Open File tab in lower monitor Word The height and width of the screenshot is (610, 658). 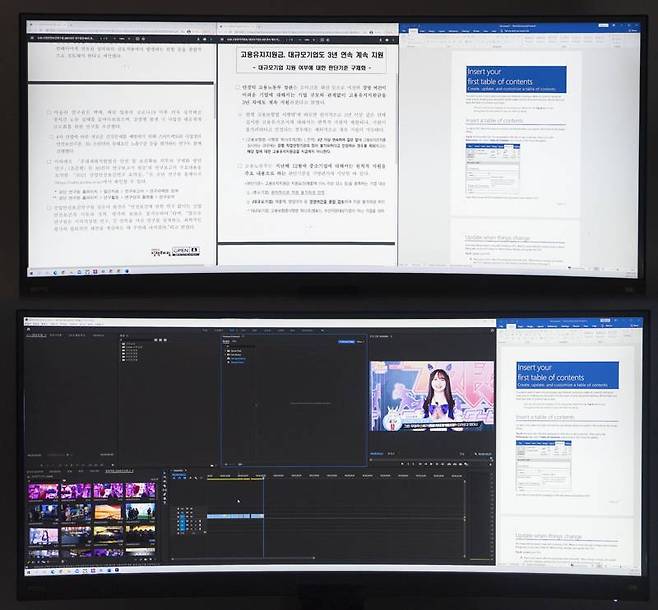(x=502, y=326)
